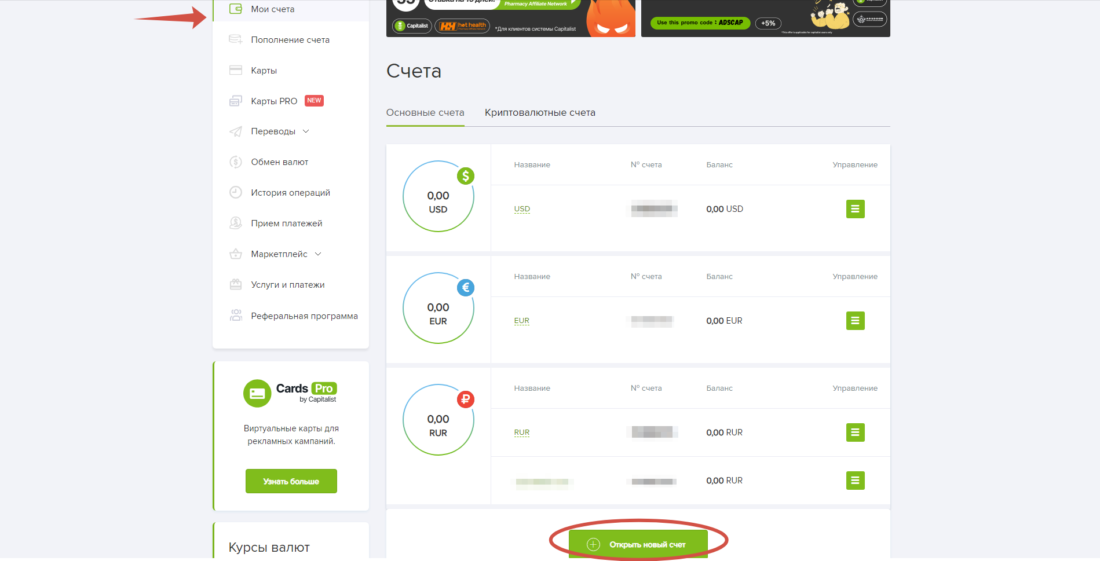
Task: Click the blue euro badge icon
Action: tap(466, 288)
